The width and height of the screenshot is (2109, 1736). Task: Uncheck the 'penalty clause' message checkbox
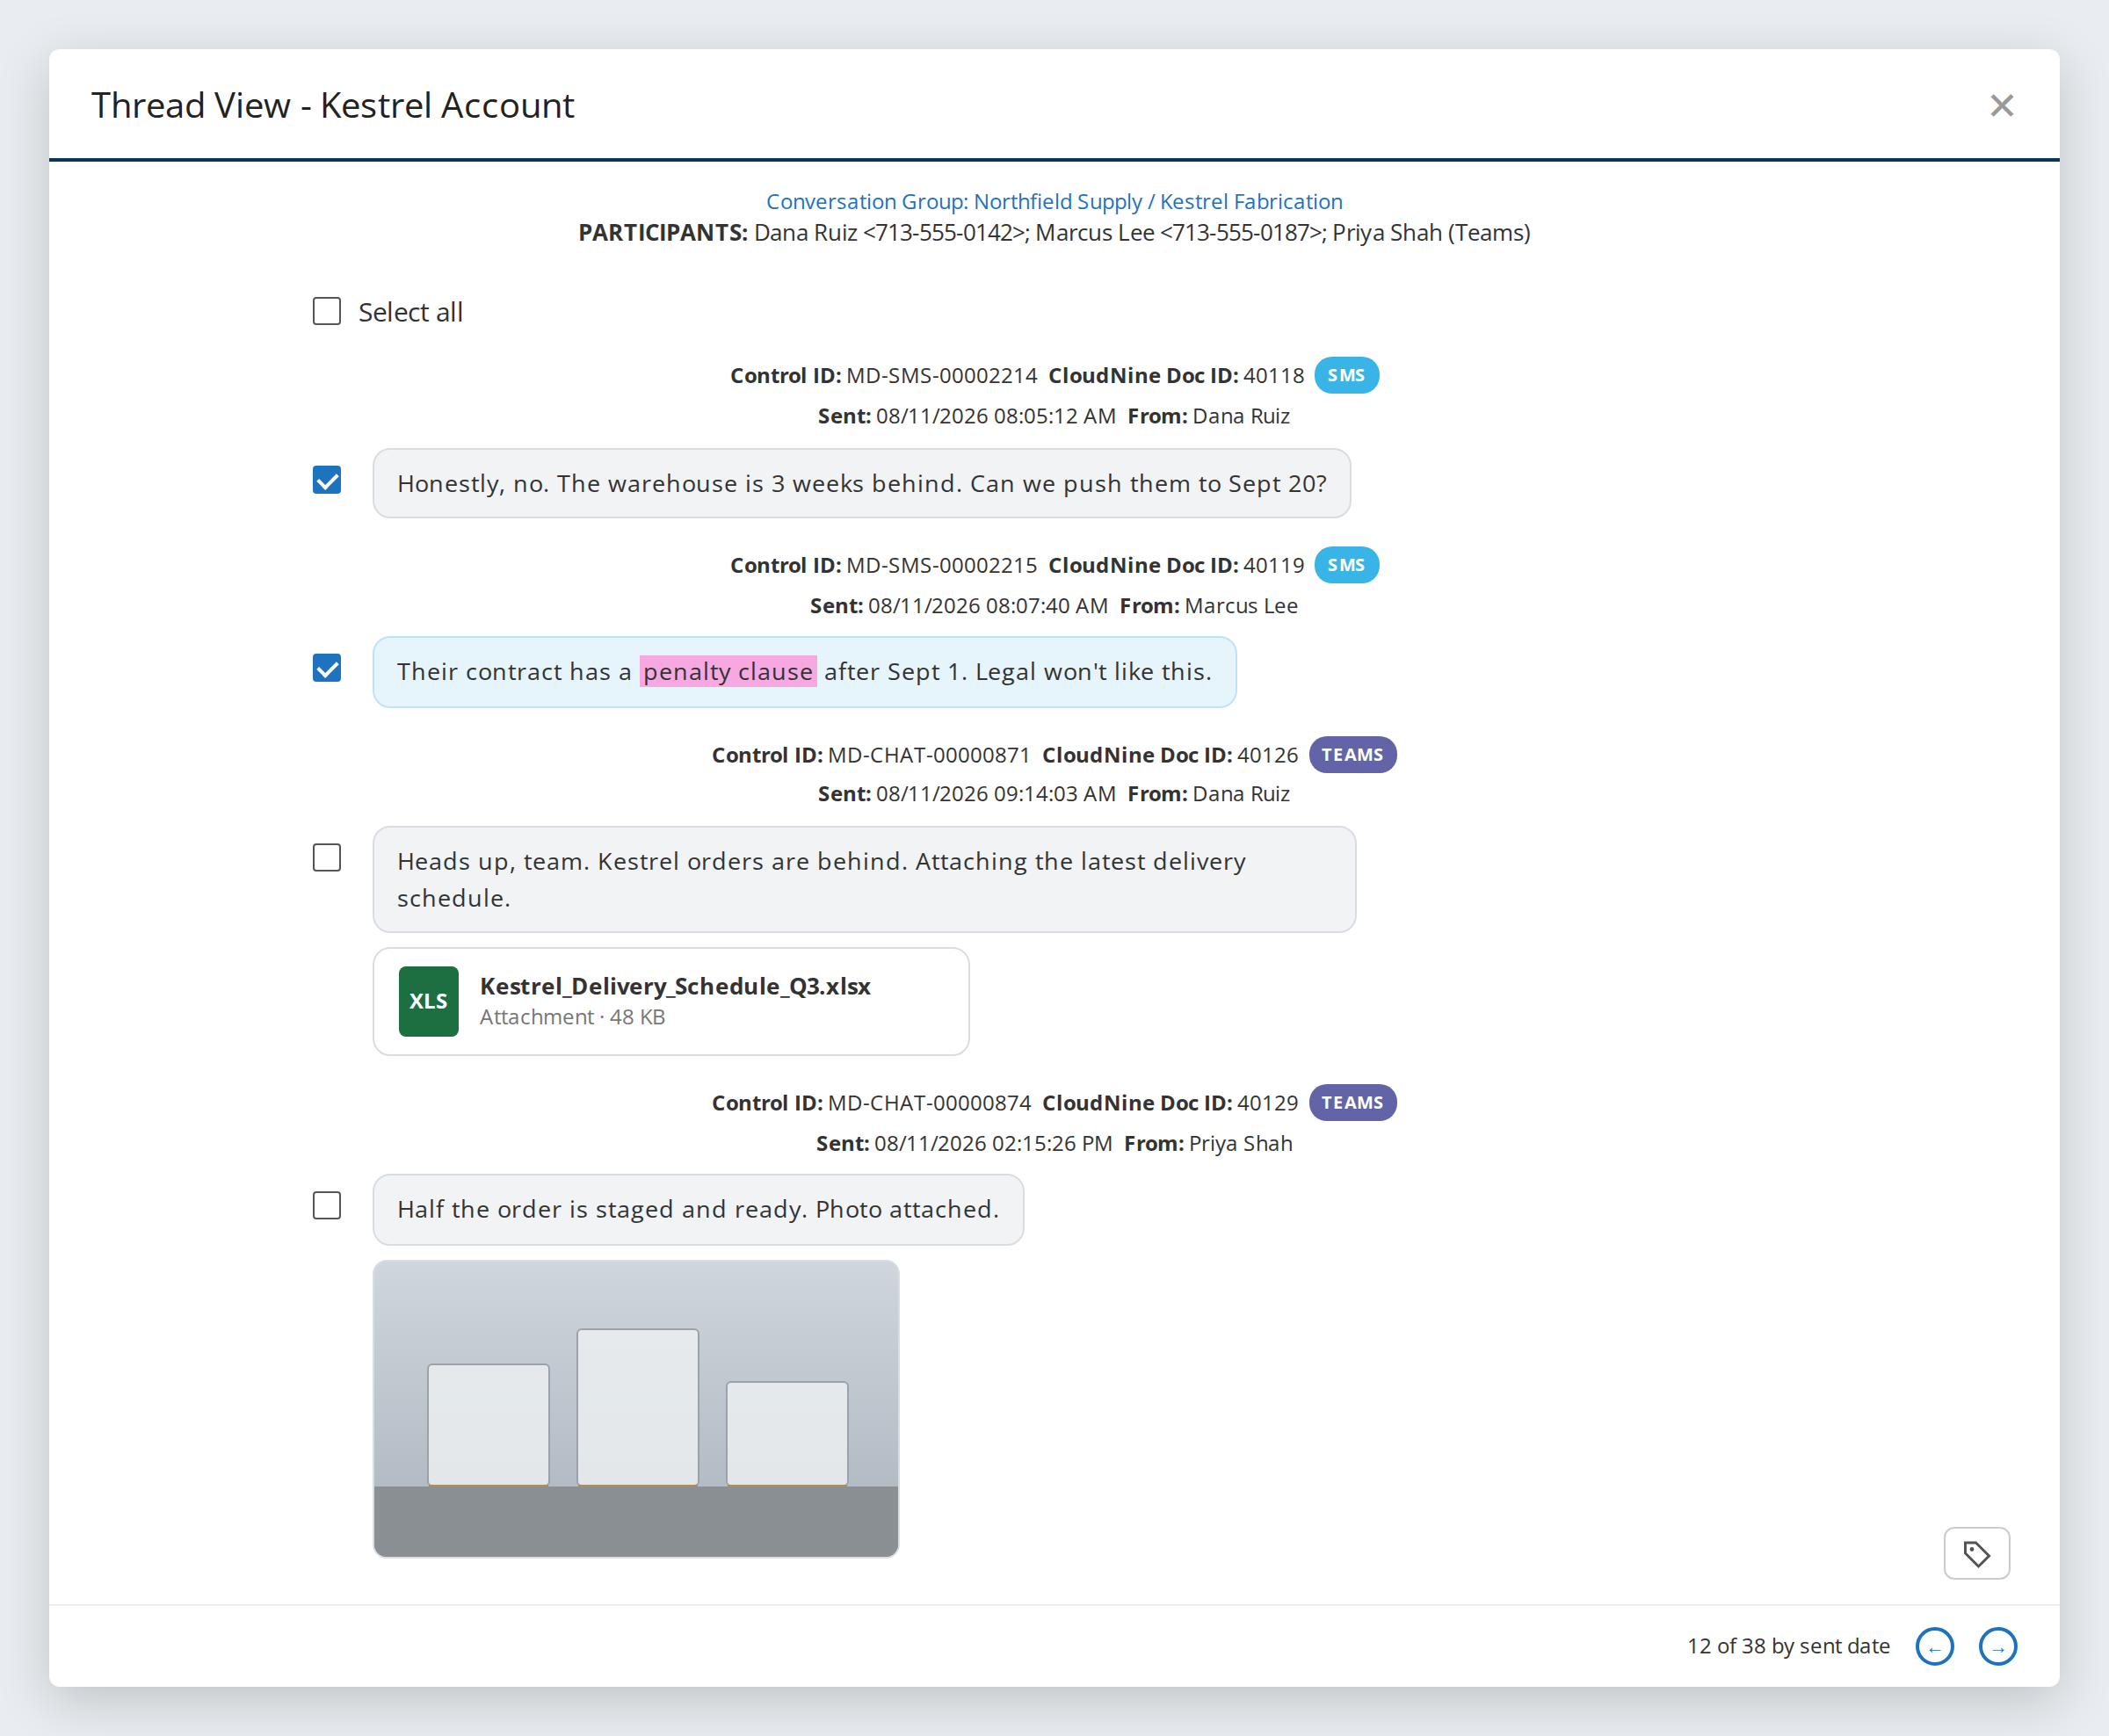pos(327,668)
